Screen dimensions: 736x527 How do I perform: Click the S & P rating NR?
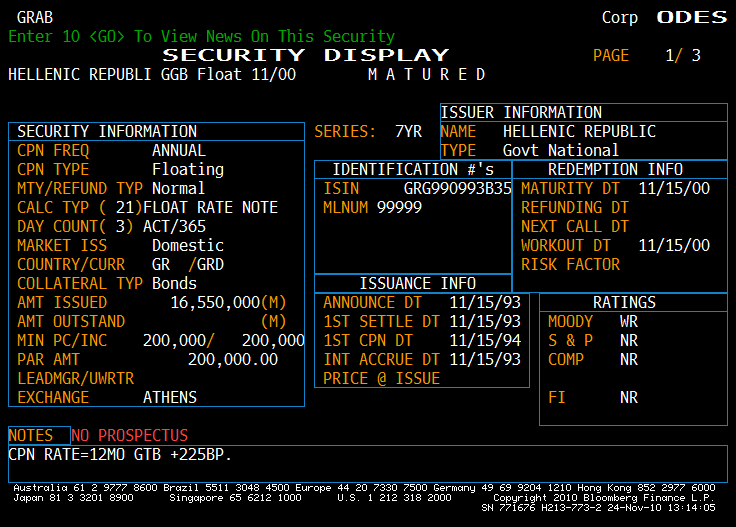click(629, 340)
